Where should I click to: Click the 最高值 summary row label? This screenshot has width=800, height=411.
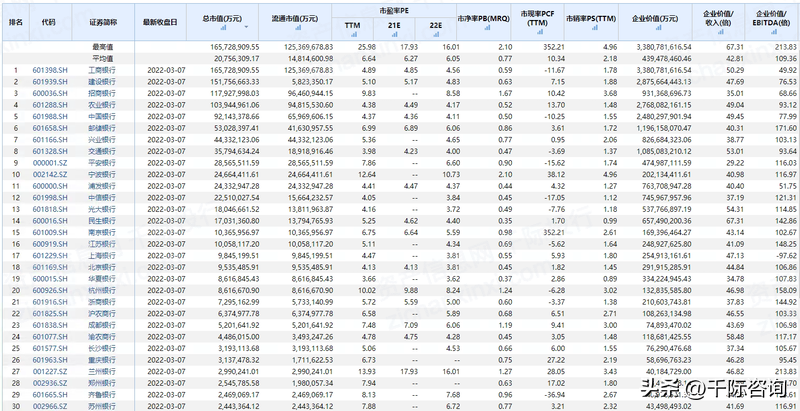102,47
